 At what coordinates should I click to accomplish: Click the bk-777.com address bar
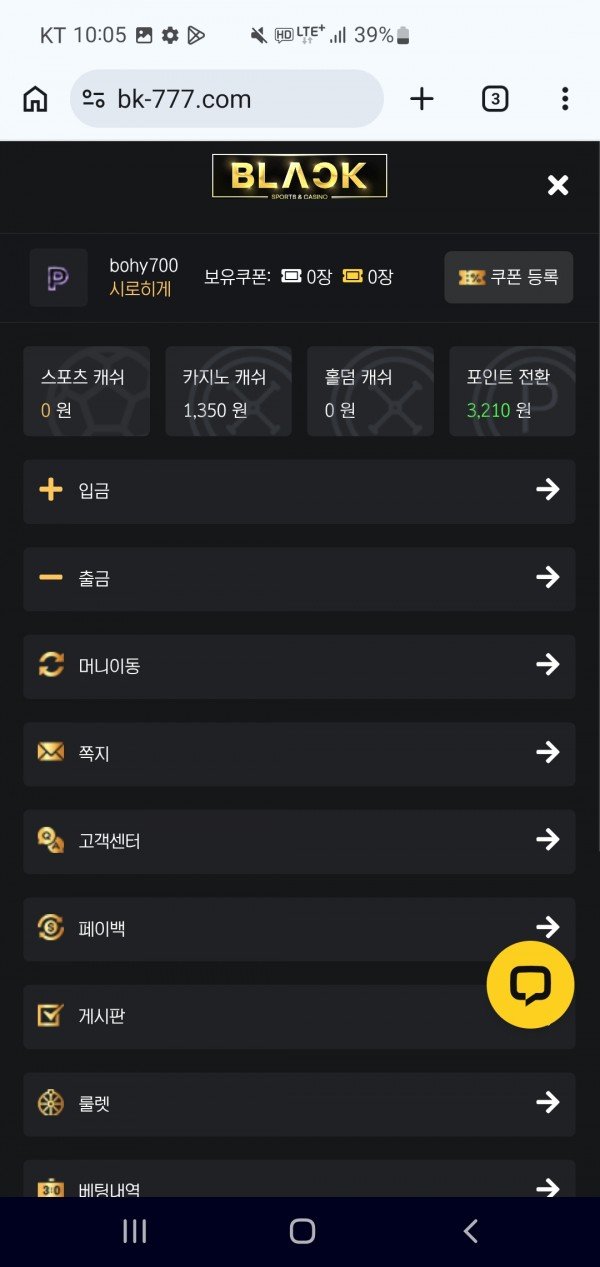[x=227, y=99]
